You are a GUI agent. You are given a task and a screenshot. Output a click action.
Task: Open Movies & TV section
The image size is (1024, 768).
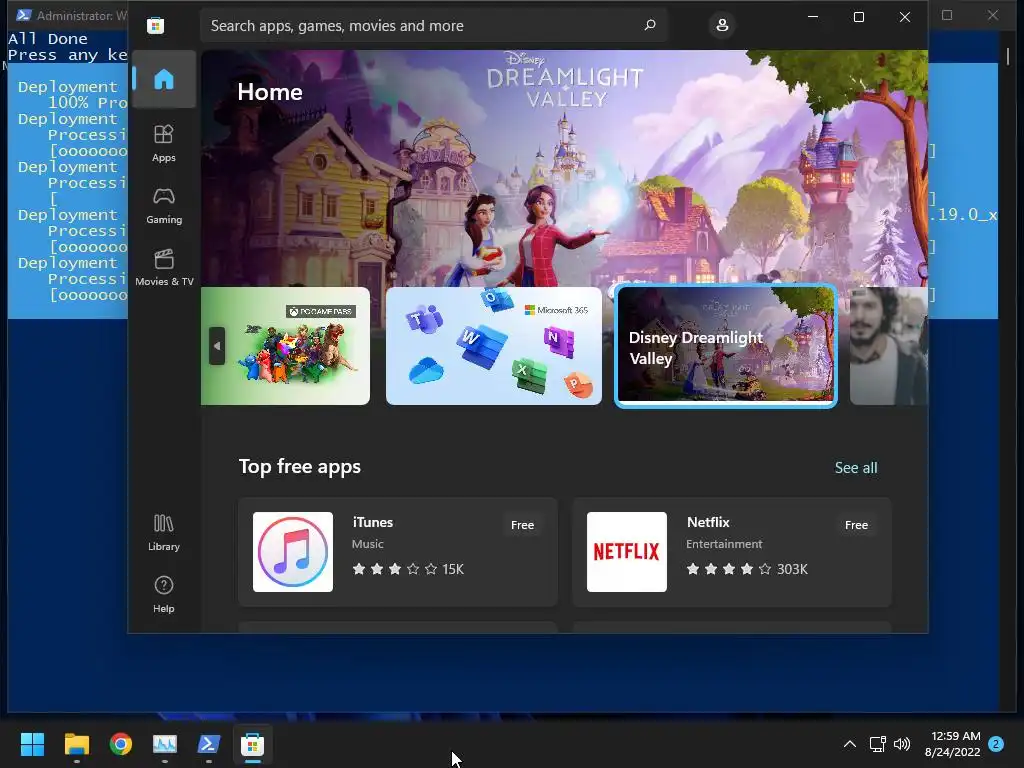(x=164, y=268)
